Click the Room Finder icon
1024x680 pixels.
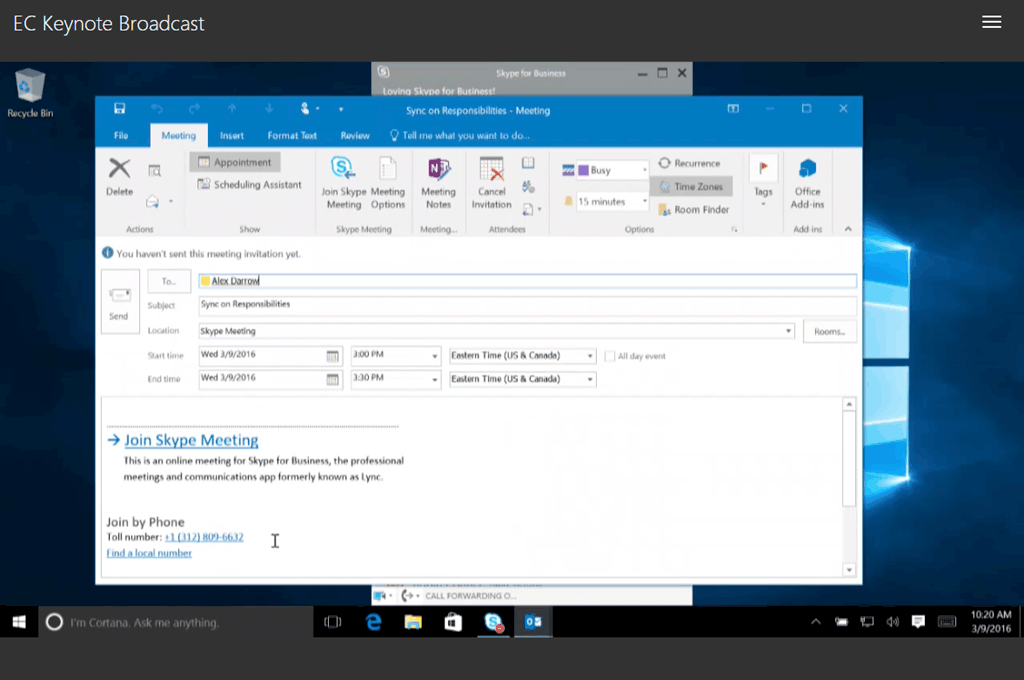tap(664, 210)
